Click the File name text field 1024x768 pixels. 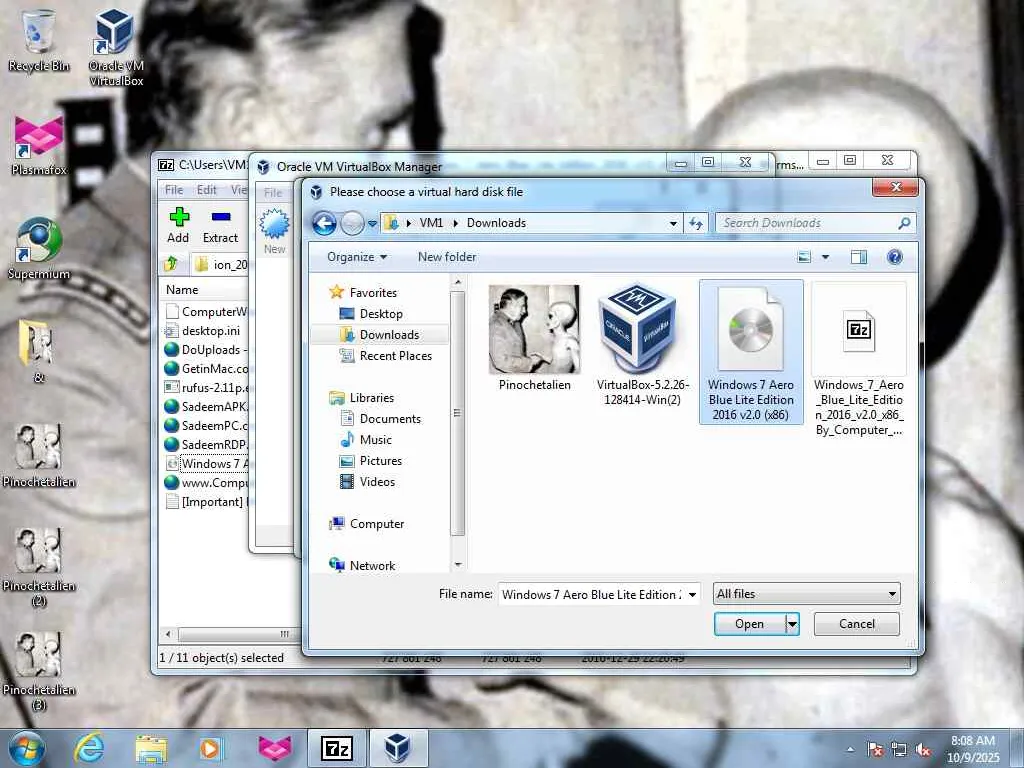(x=591, y=594)
